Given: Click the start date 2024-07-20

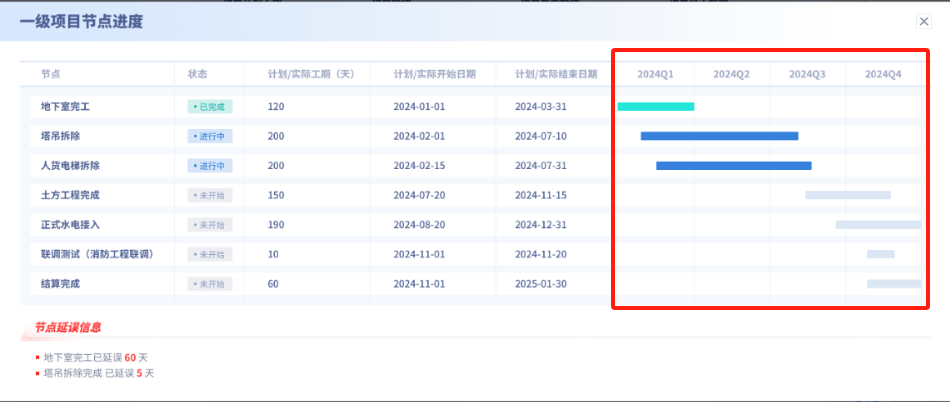Looking at the screenshot, I should point(419,195).
